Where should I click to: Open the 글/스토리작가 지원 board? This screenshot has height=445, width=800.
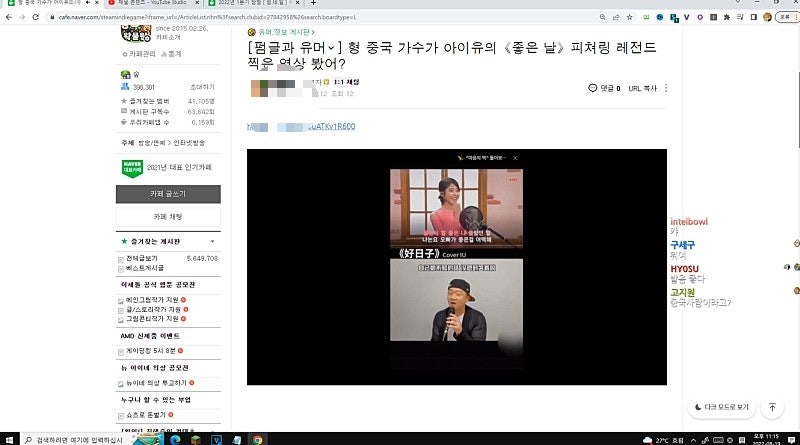pyautogui.click(x=153, y=310)
